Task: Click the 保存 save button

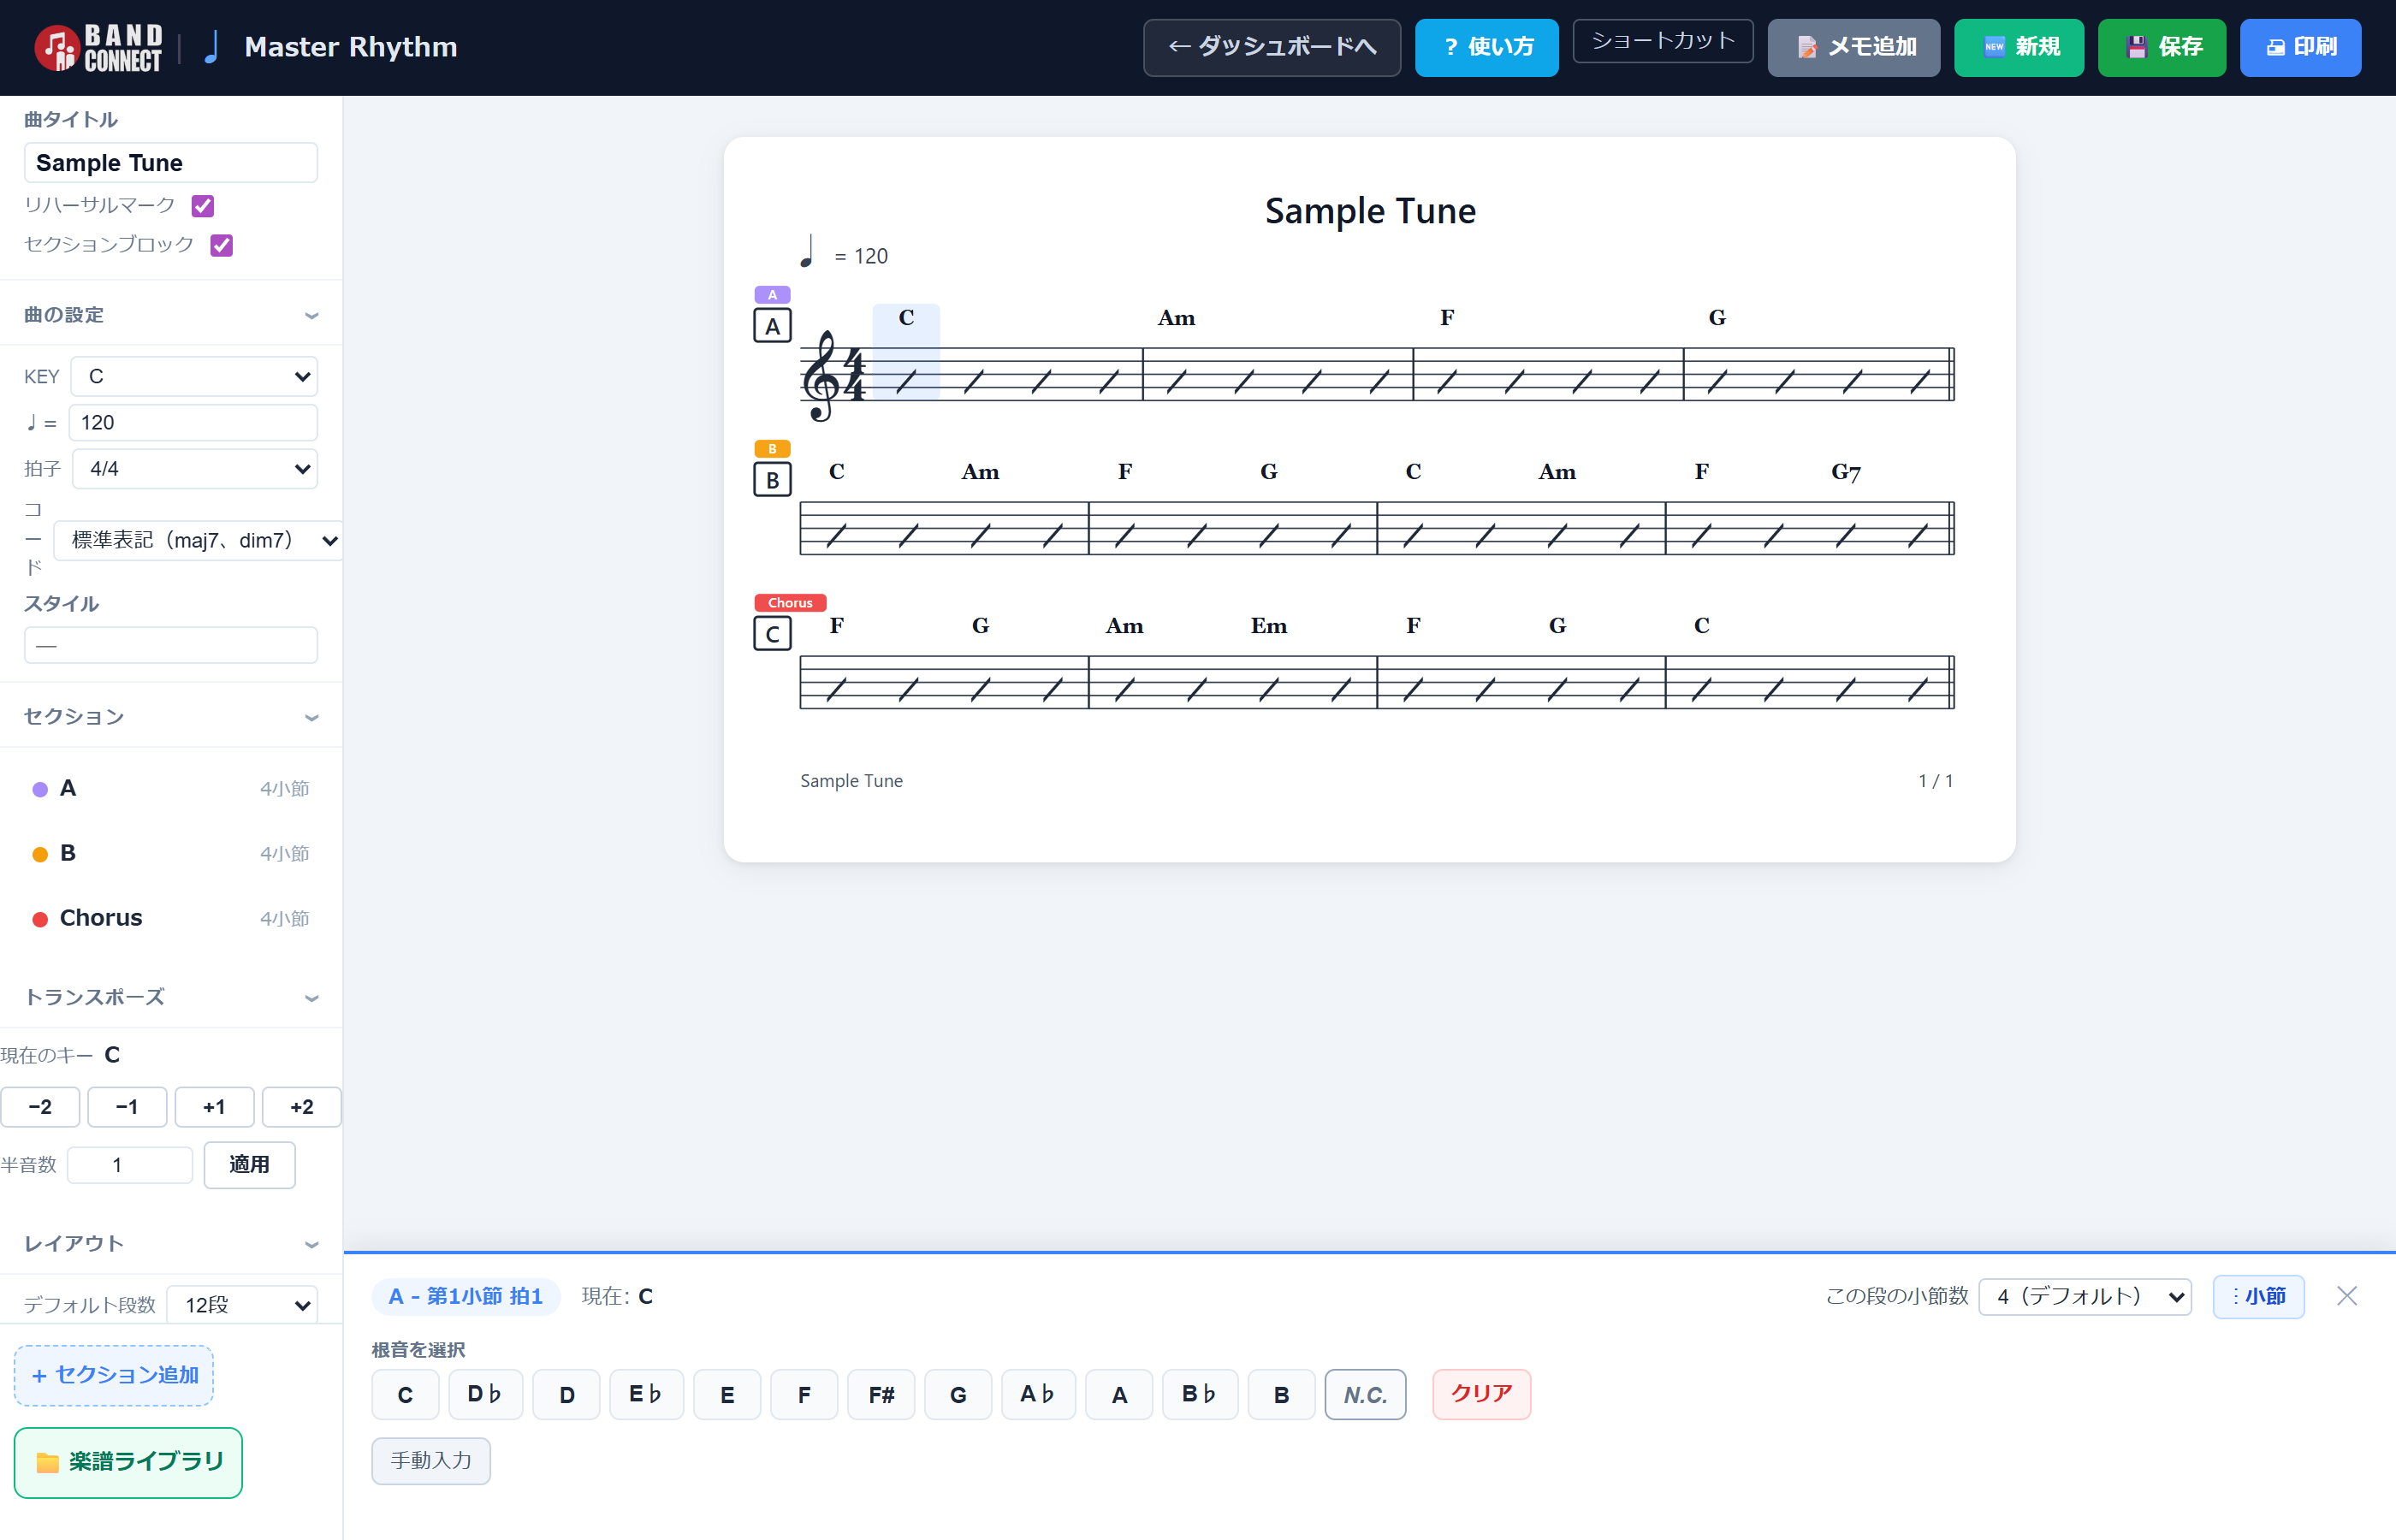Action: pos(2162,48)
